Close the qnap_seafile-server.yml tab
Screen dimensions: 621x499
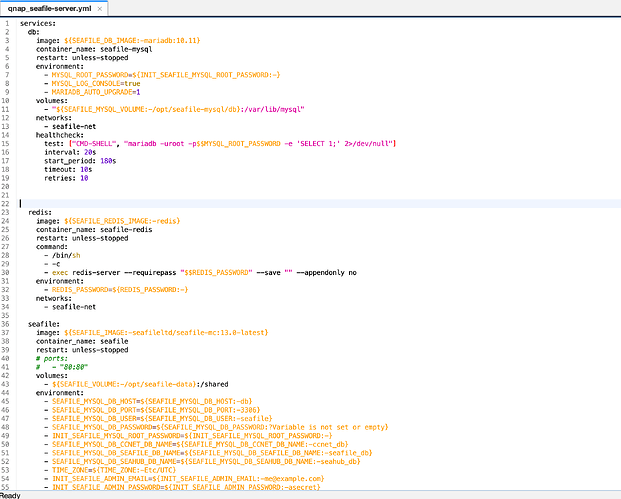100,9
